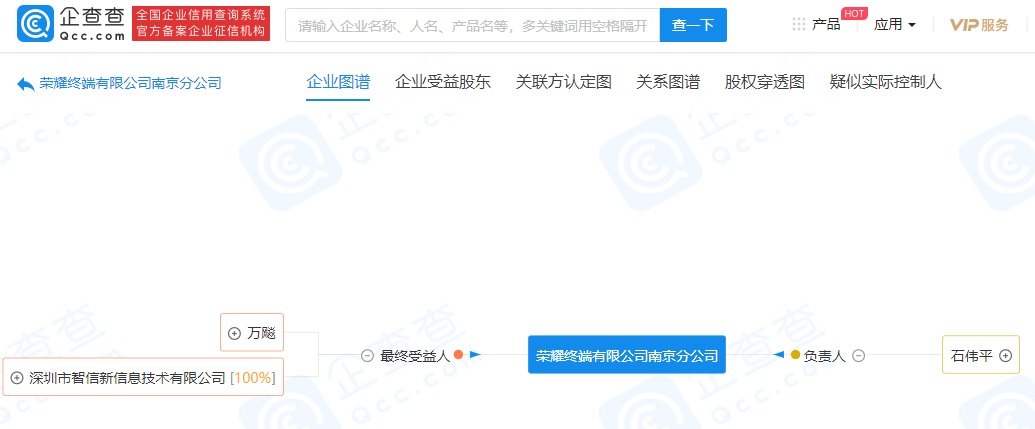Expand the 万飚 node plus icon
Screen dimensions: 1035x429
click(x=234, y=333)
